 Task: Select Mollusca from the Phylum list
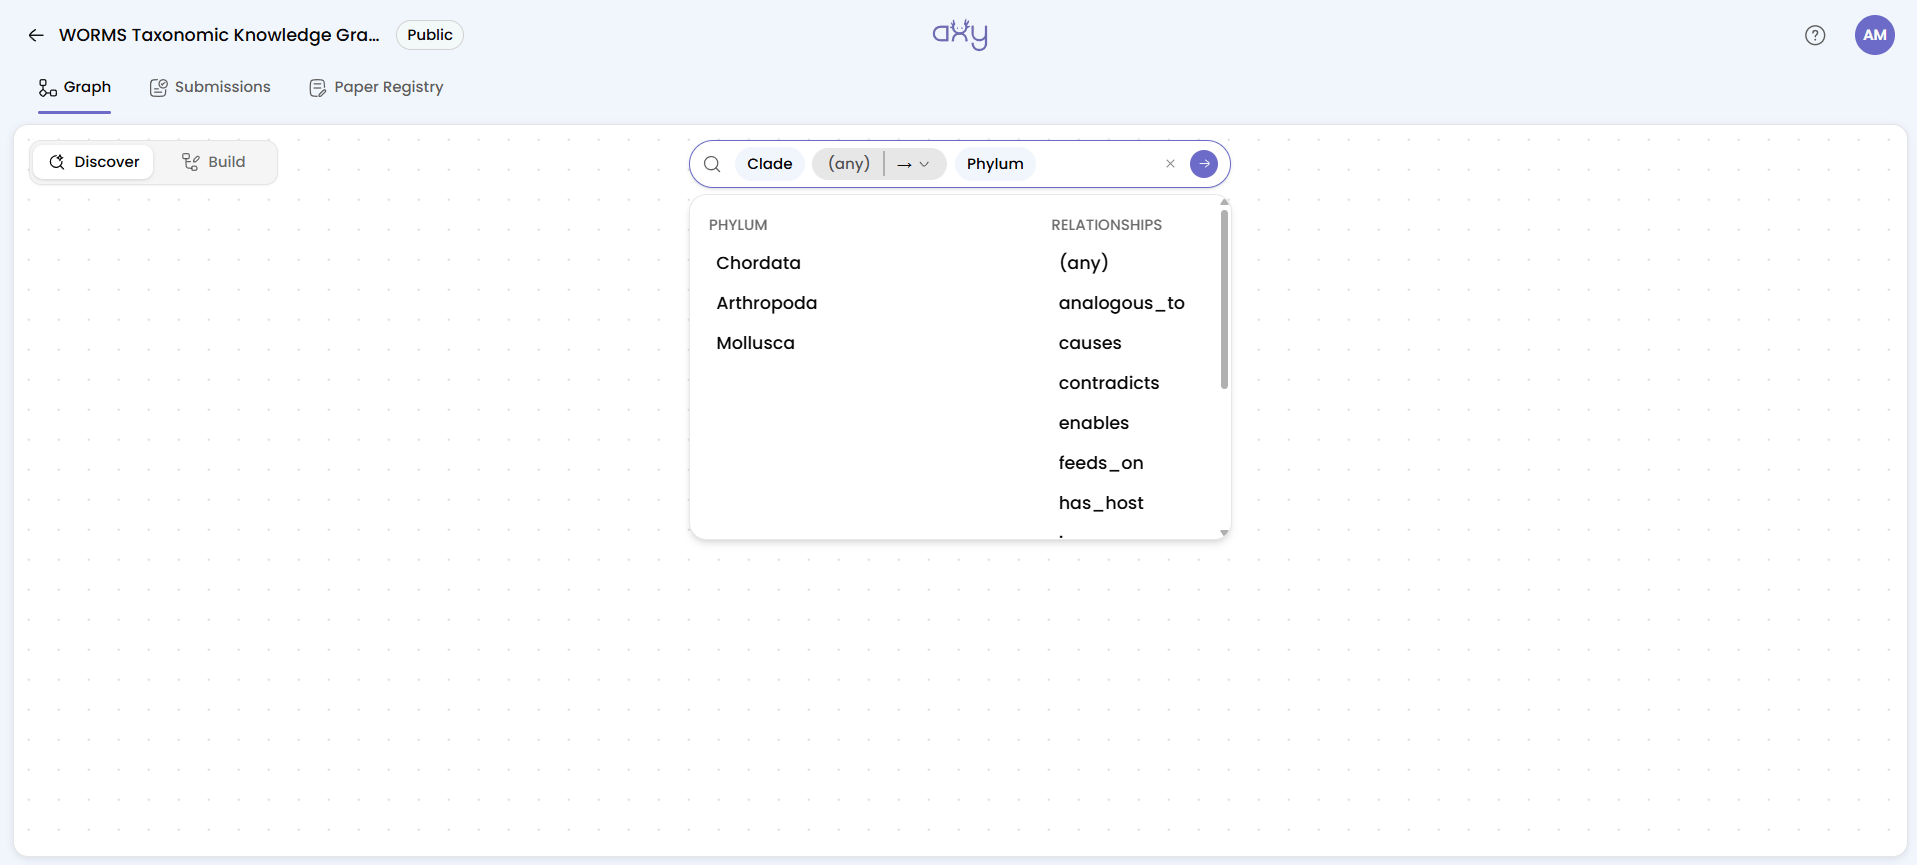pos(755,343)
